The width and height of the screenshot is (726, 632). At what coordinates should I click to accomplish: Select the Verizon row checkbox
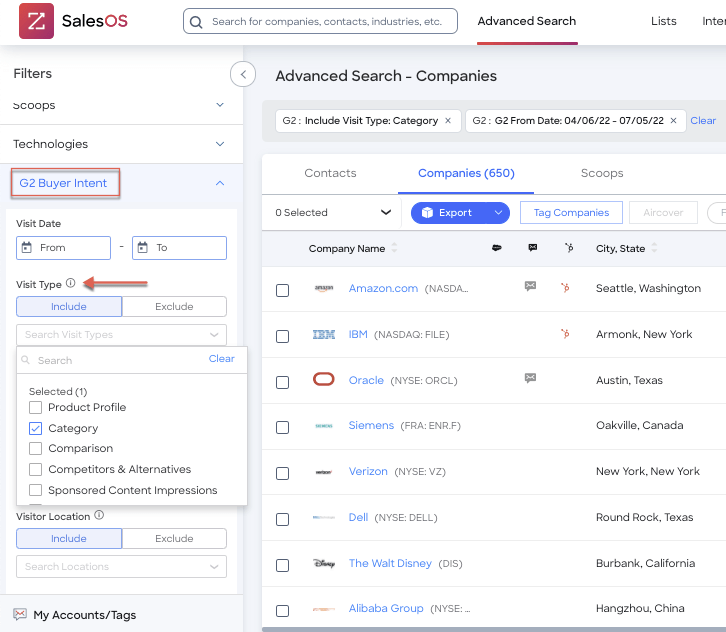tap(282, 474)
